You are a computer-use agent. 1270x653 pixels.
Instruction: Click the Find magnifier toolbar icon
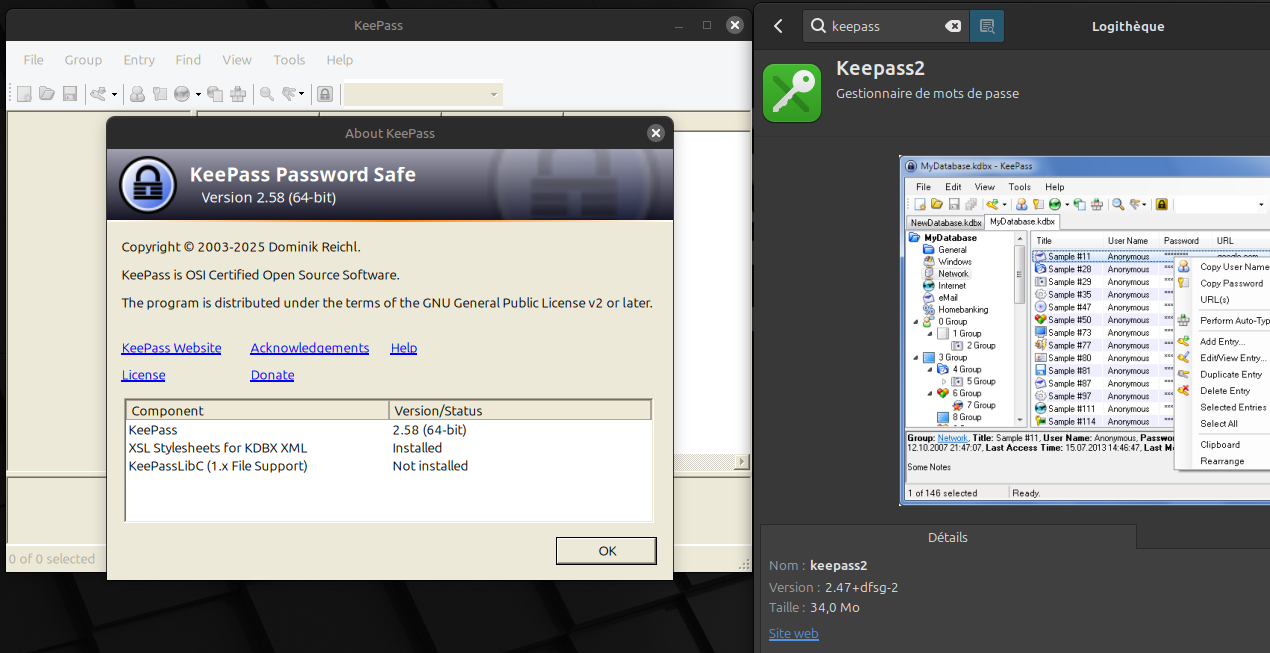tap(267, 94)
